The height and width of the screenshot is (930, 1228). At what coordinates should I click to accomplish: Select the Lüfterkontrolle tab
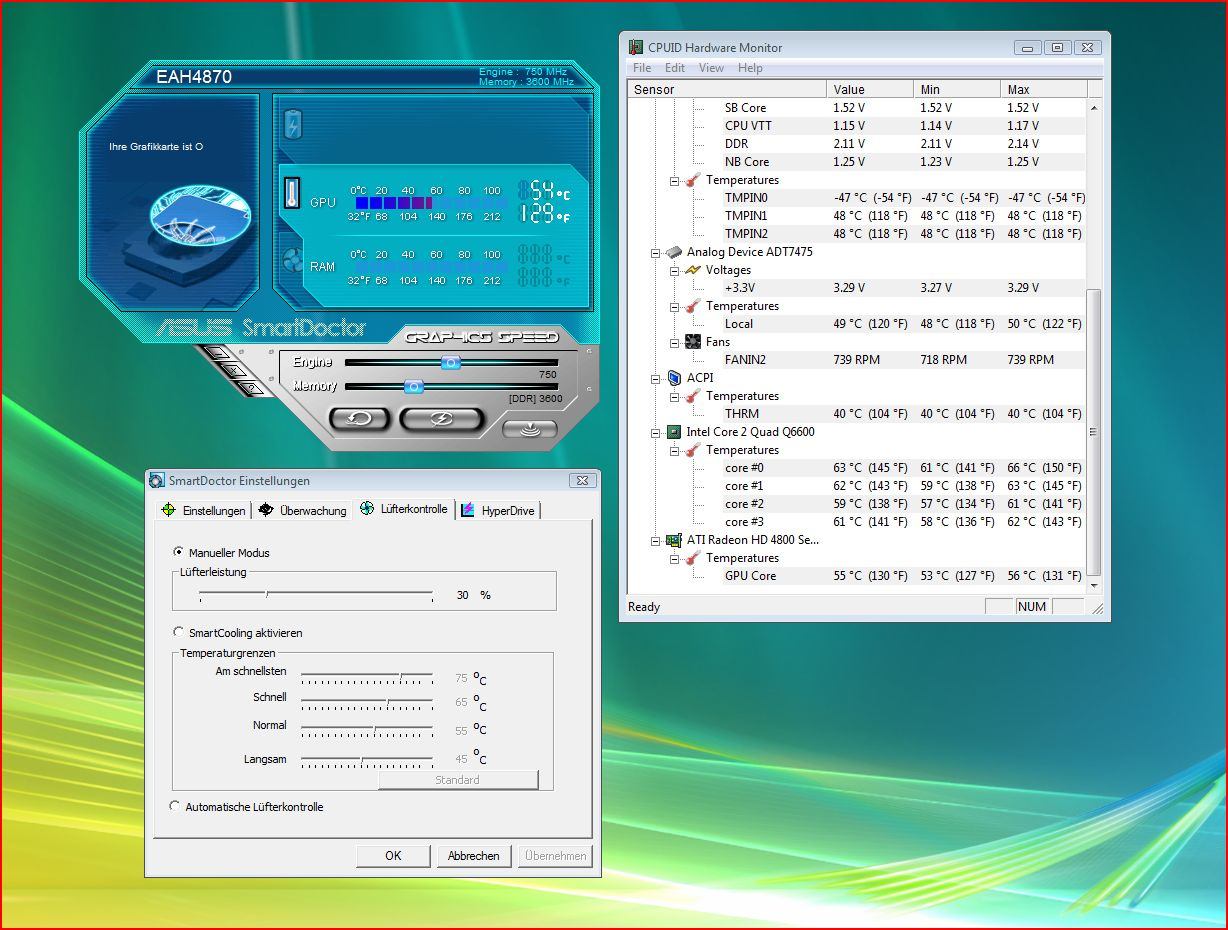(x=404, y=509)
